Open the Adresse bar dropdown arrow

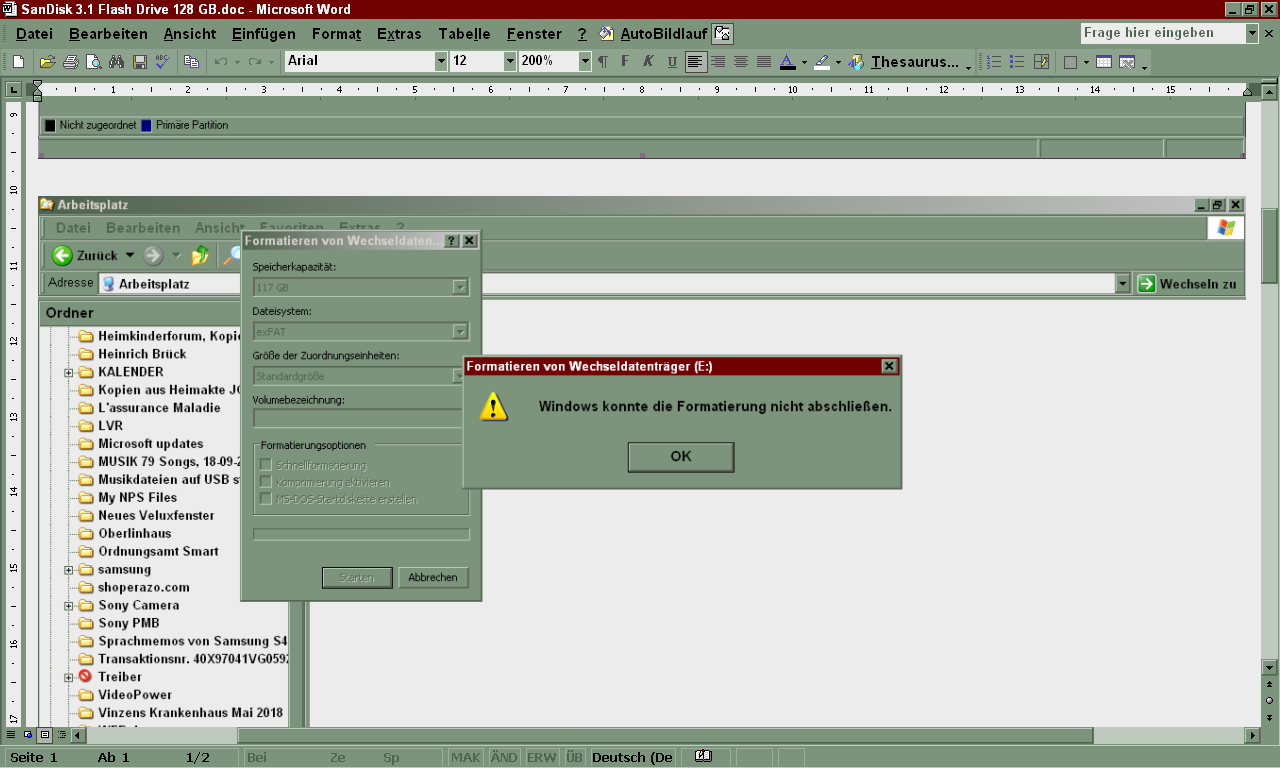[1122, 284]
